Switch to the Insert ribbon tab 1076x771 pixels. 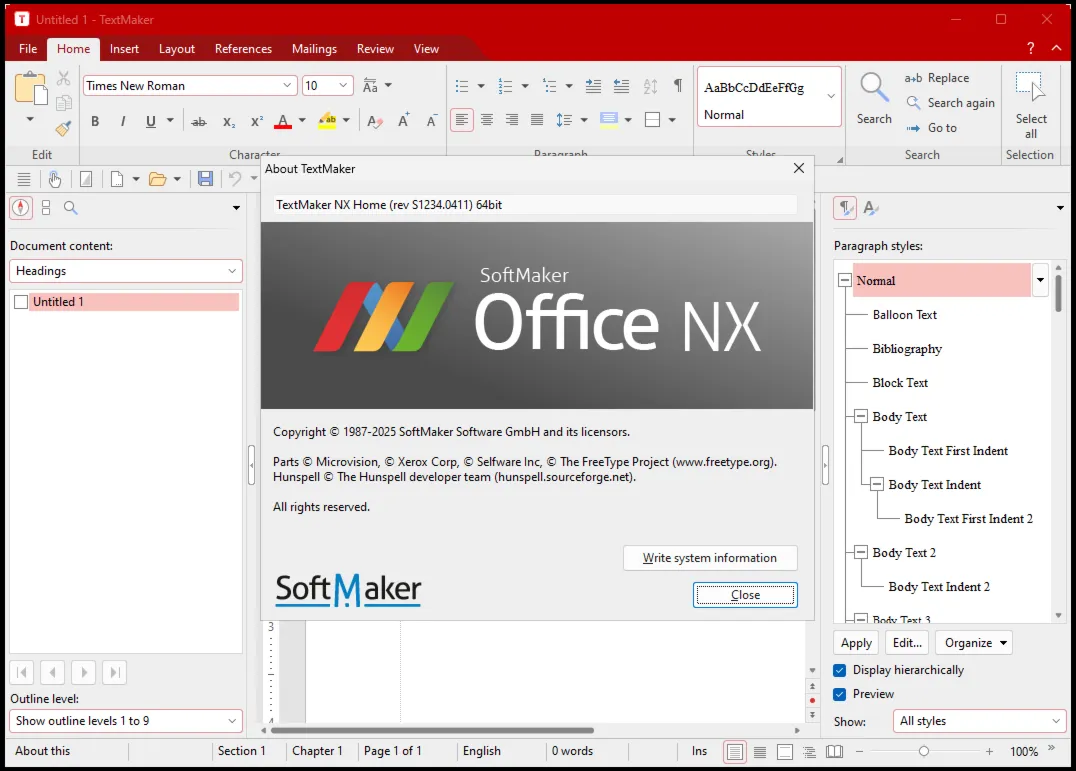(124, 49)
